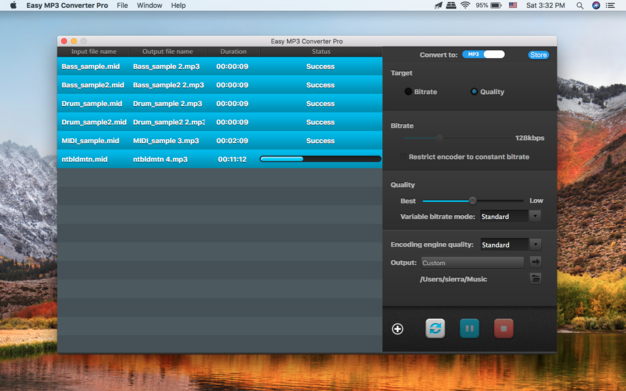This screenshot has height=391, width=626.
Task: Sort by Input file name column header
Action: 94,52
